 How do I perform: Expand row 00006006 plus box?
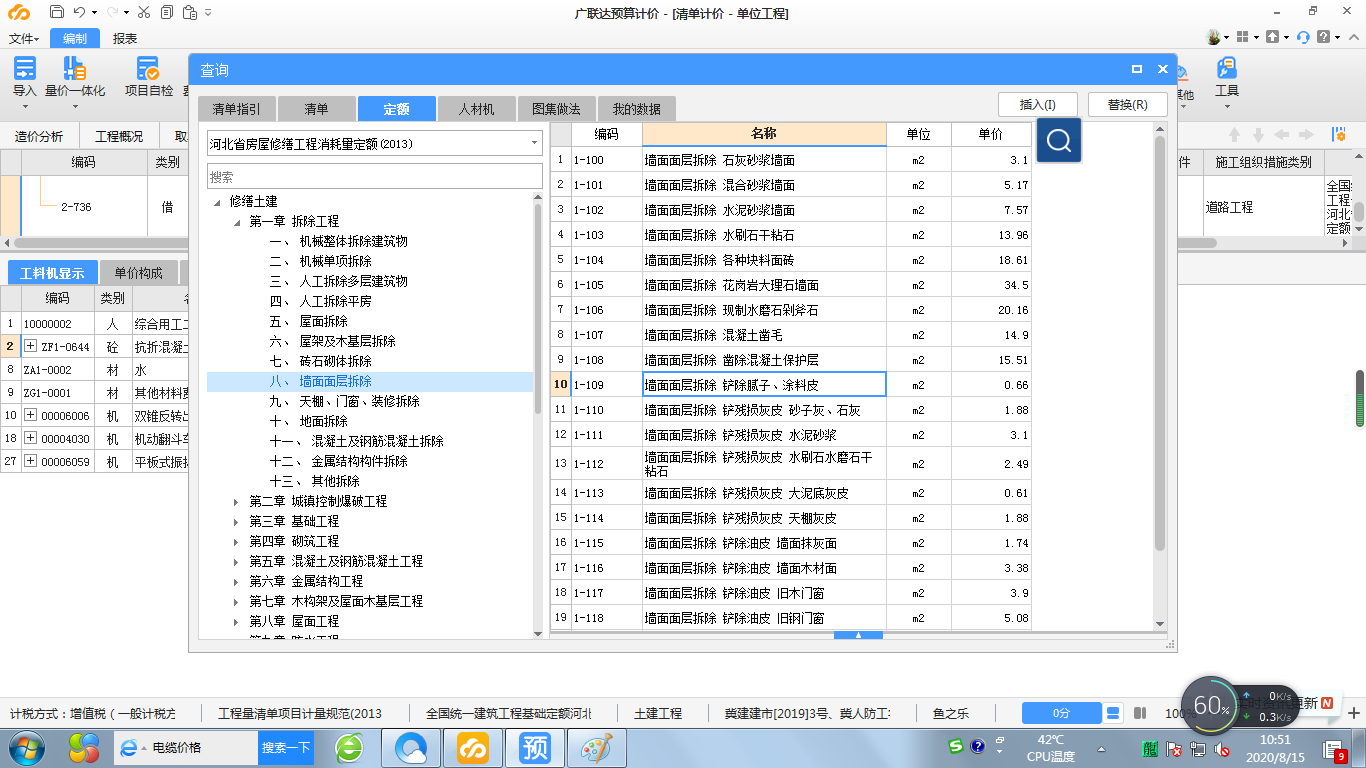click(31, 415)
